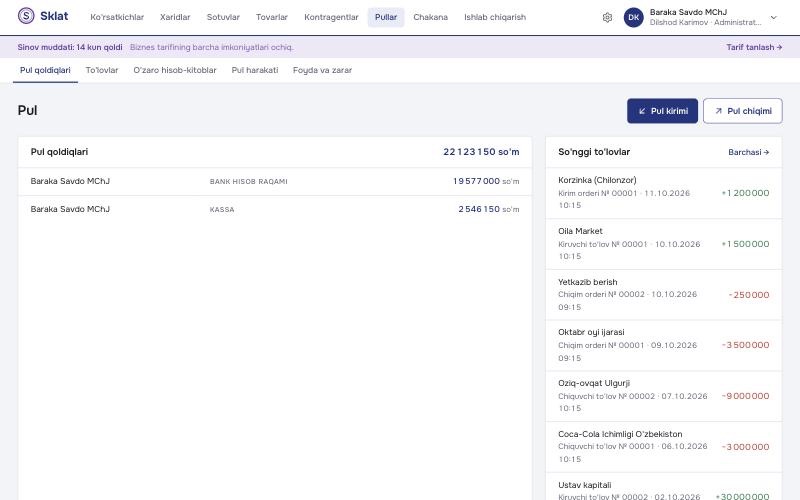Open Coca-Cola Ichimligi O'zbekiston payment
The width and height of the screenshot is (800, 500).
pyautogui.click(x=664, y=447)
